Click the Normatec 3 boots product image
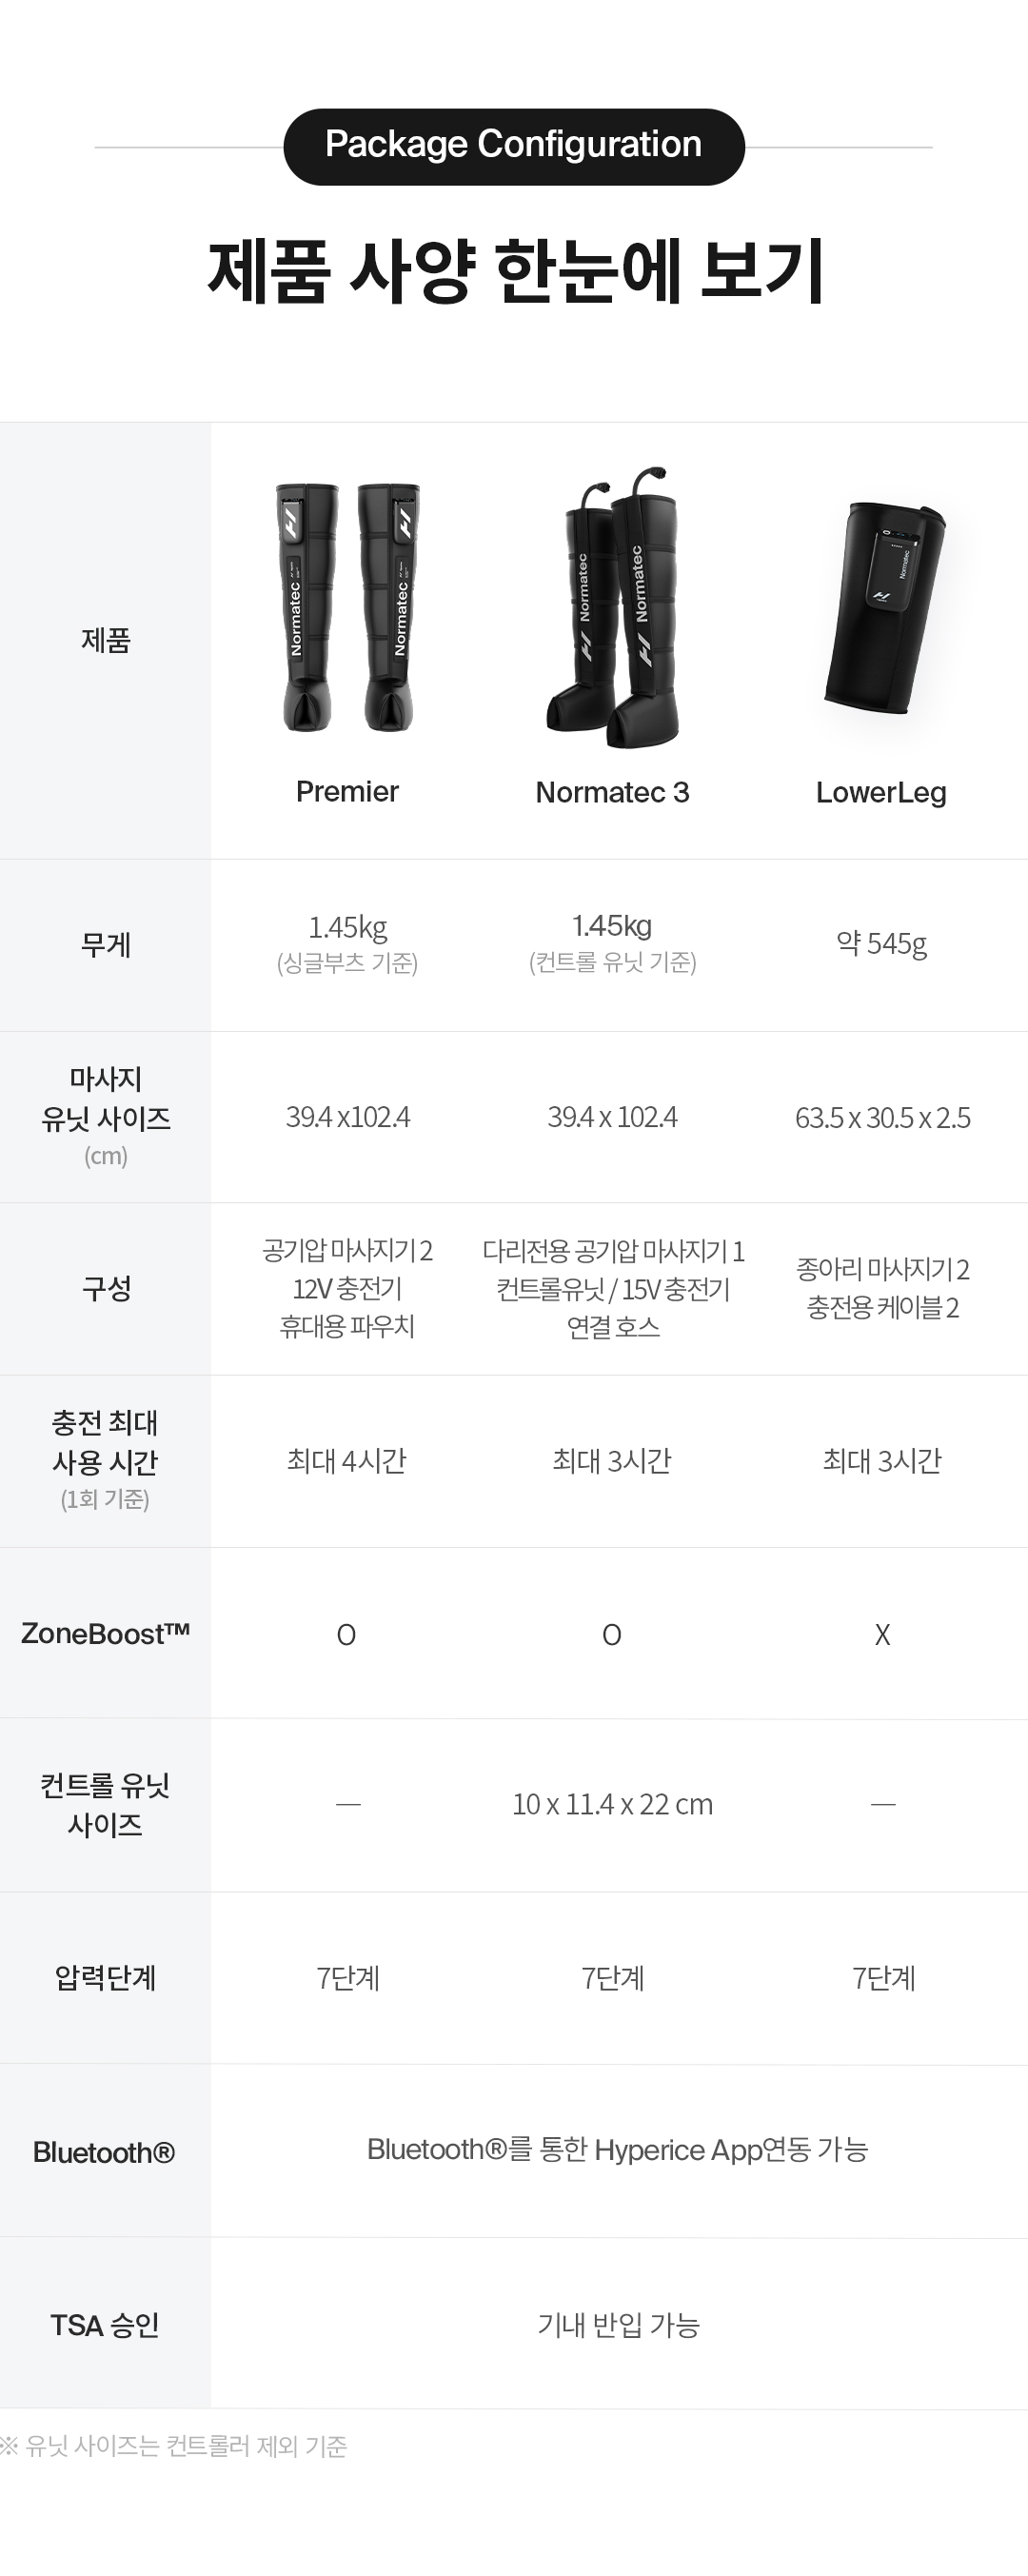Viewport: 1028px width, 2576px height. (x=612, y=608)
